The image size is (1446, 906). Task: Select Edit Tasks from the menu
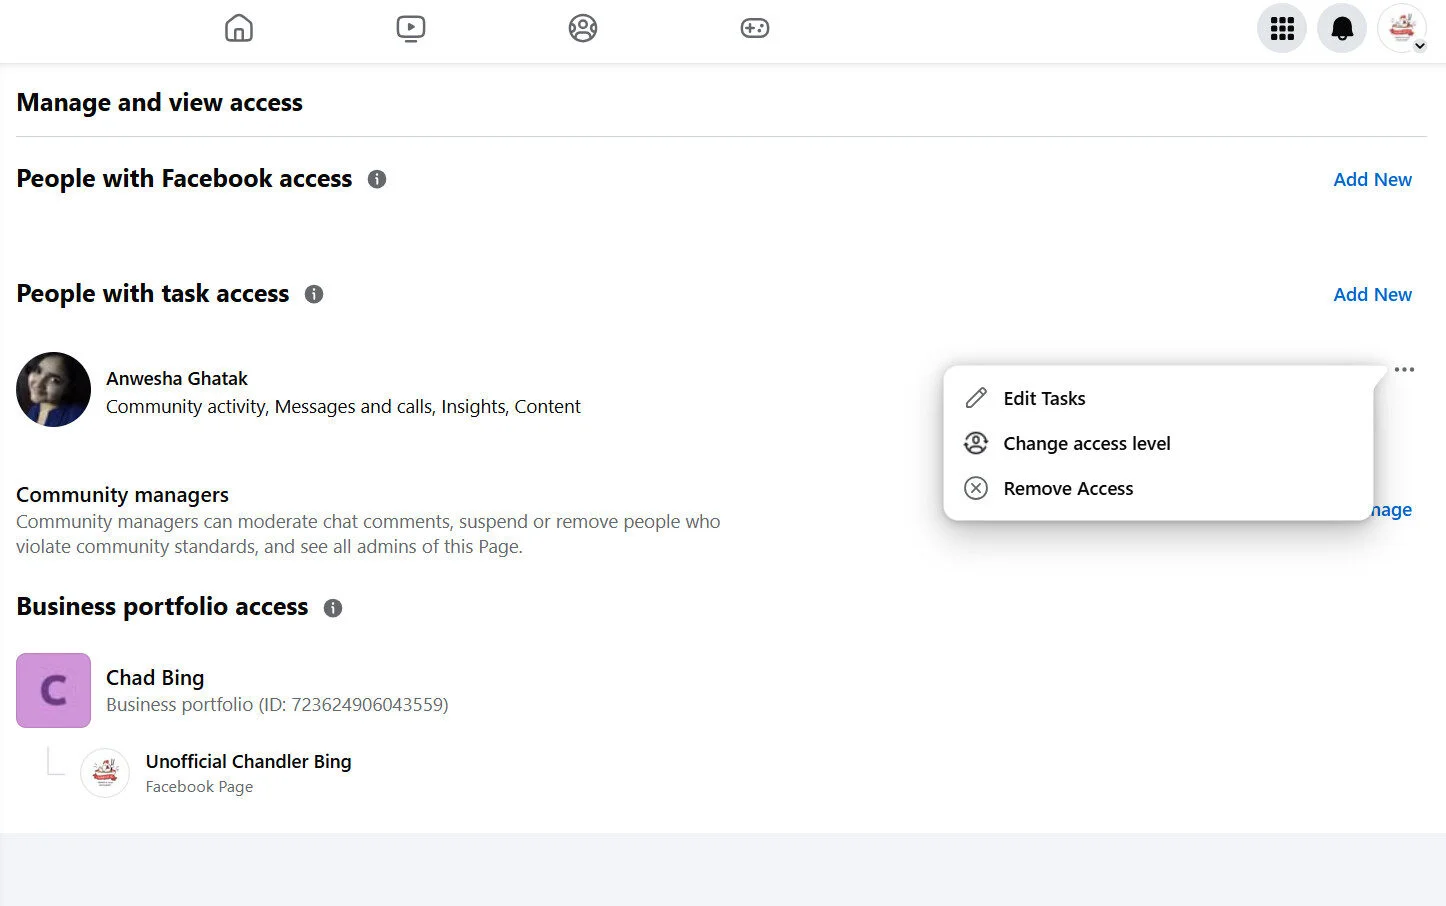[x=1044, y=398]
